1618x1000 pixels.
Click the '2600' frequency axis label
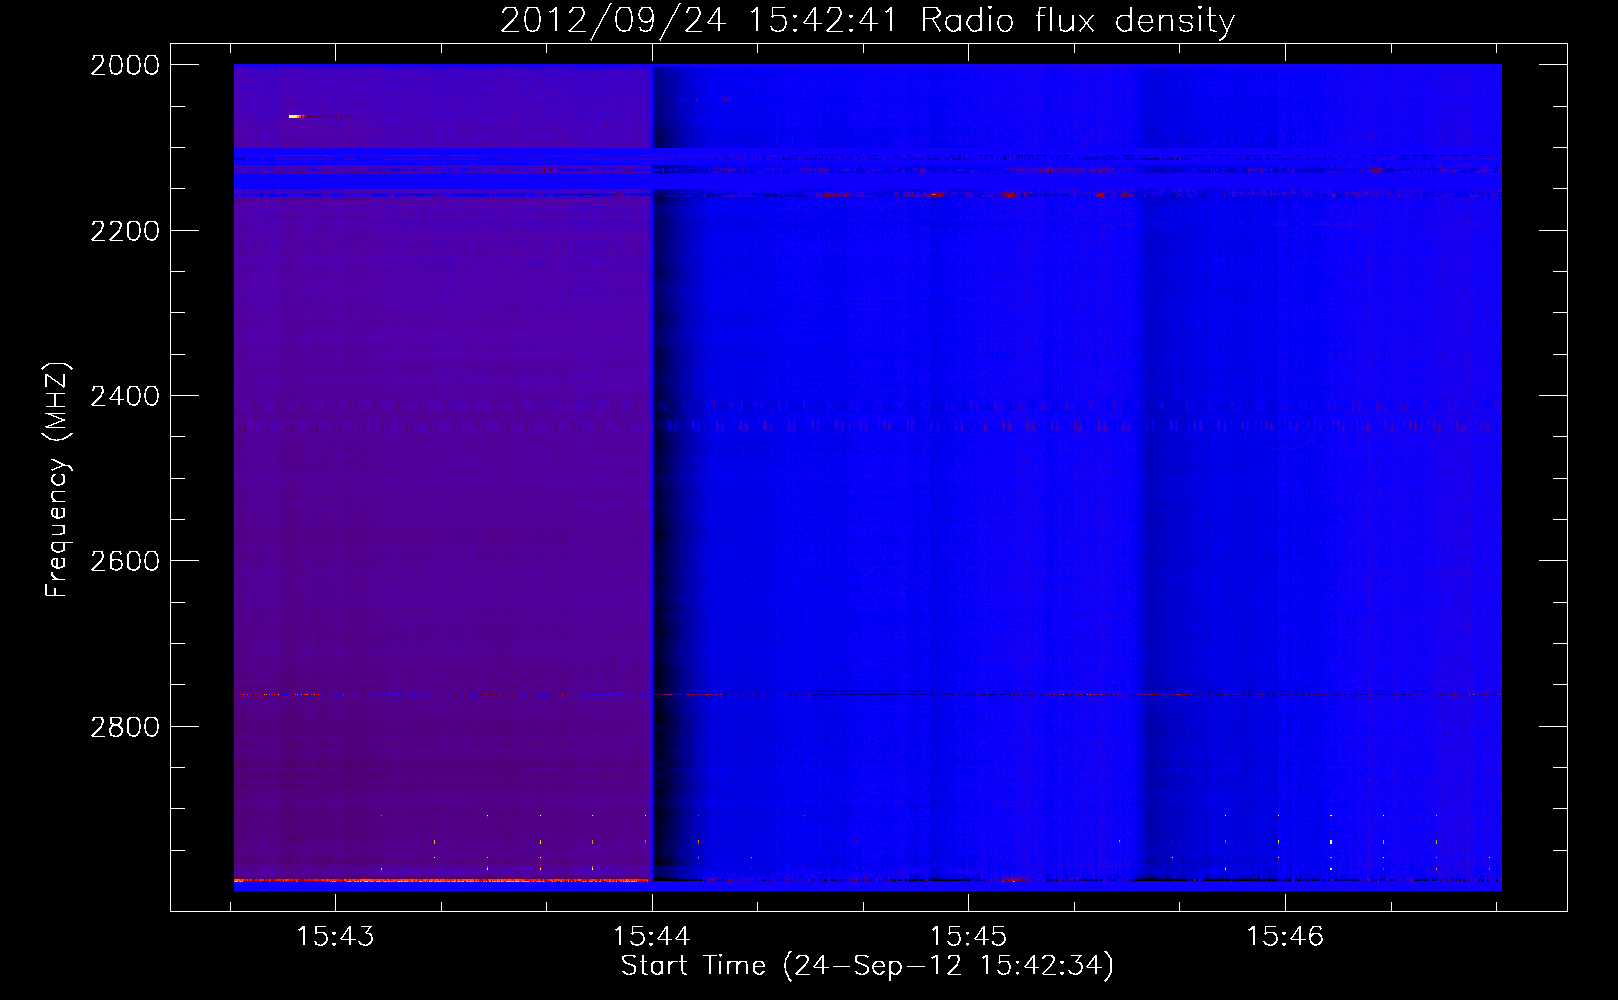click(125, 561)
